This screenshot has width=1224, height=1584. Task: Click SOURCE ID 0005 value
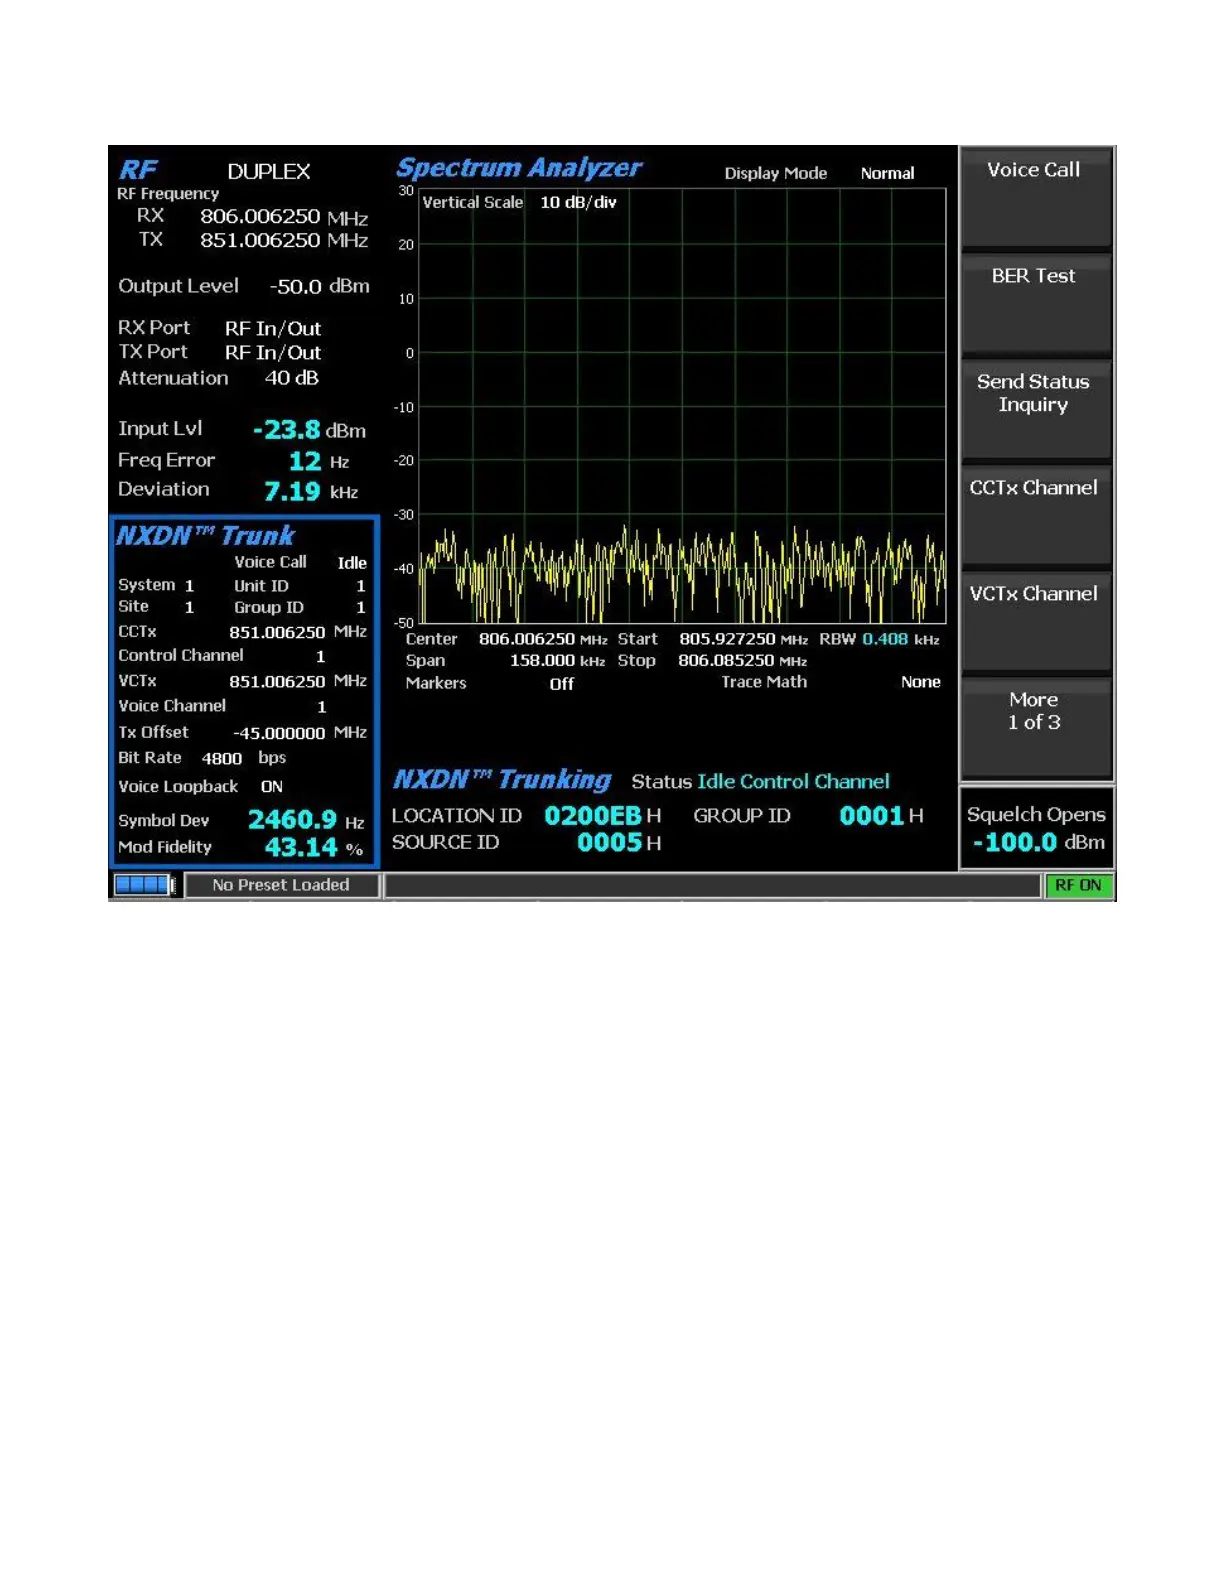[x=609, y=843]
